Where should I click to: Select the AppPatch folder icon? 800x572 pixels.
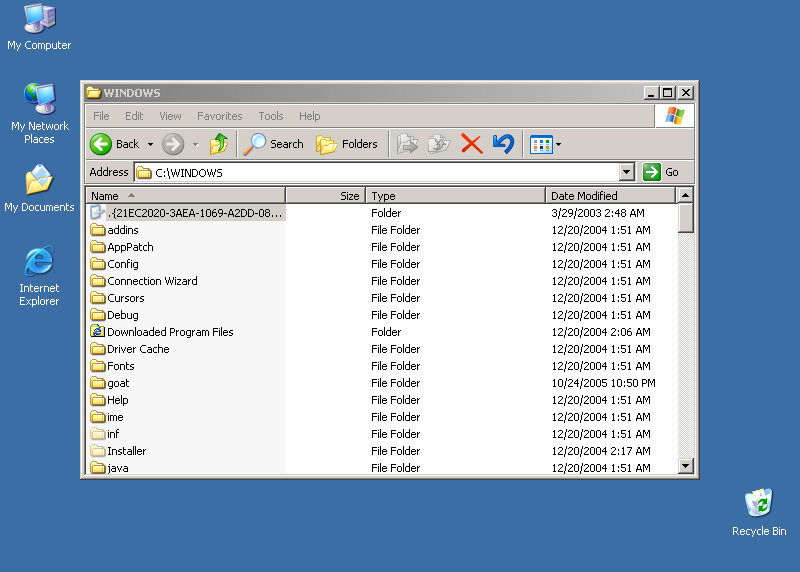pos(97,247)
